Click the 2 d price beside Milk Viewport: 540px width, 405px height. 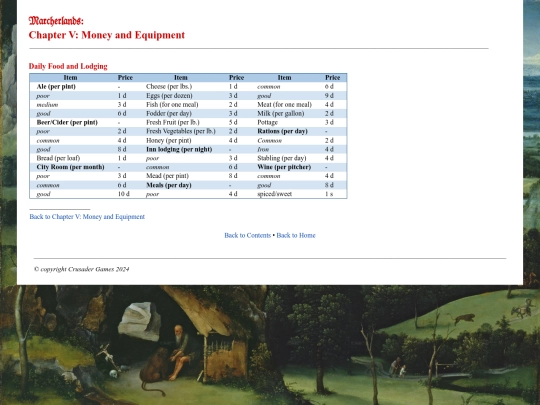pos(329,113)
